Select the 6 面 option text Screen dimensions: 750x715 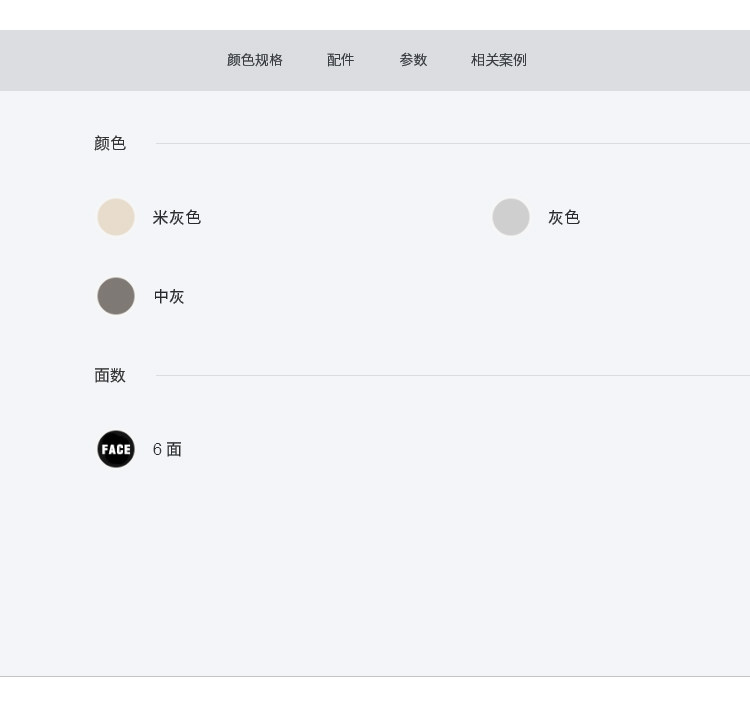point(167,449)
